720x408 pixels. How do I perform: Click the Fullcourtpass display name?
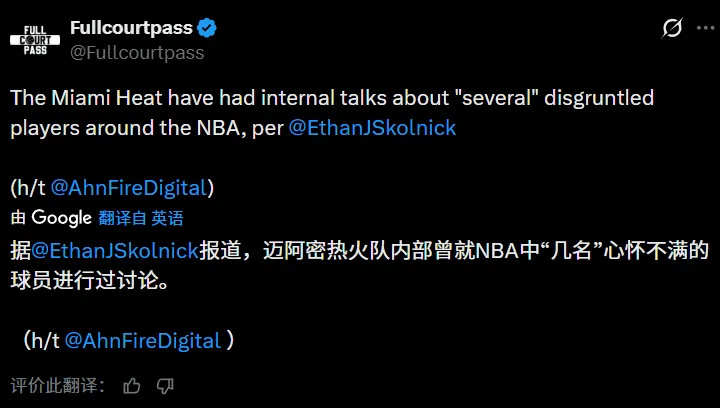[x=132, y=28]
